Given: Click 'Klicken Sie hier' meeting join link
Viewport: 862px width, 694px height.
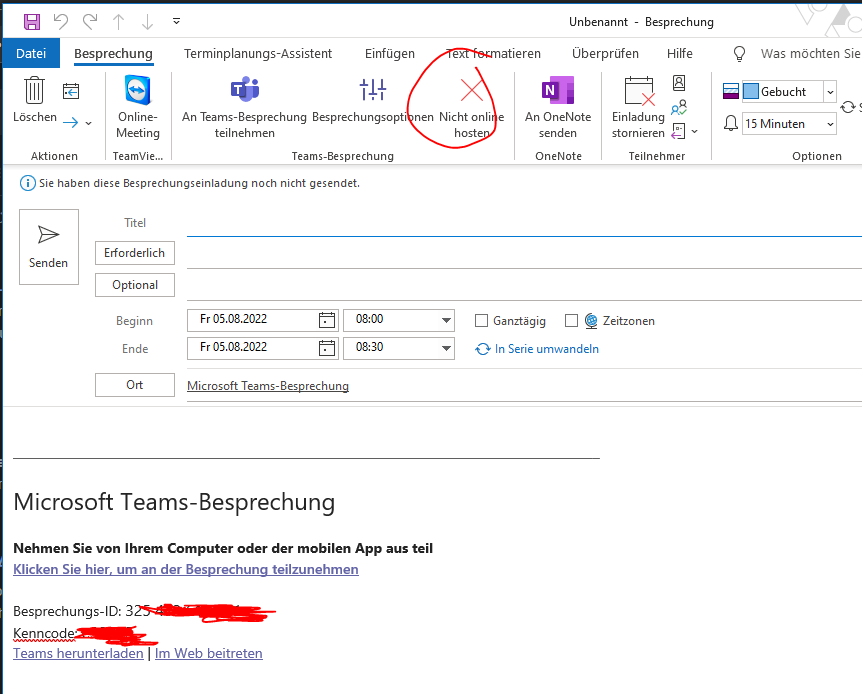Looking at the screenshot, I should (186, 569).
